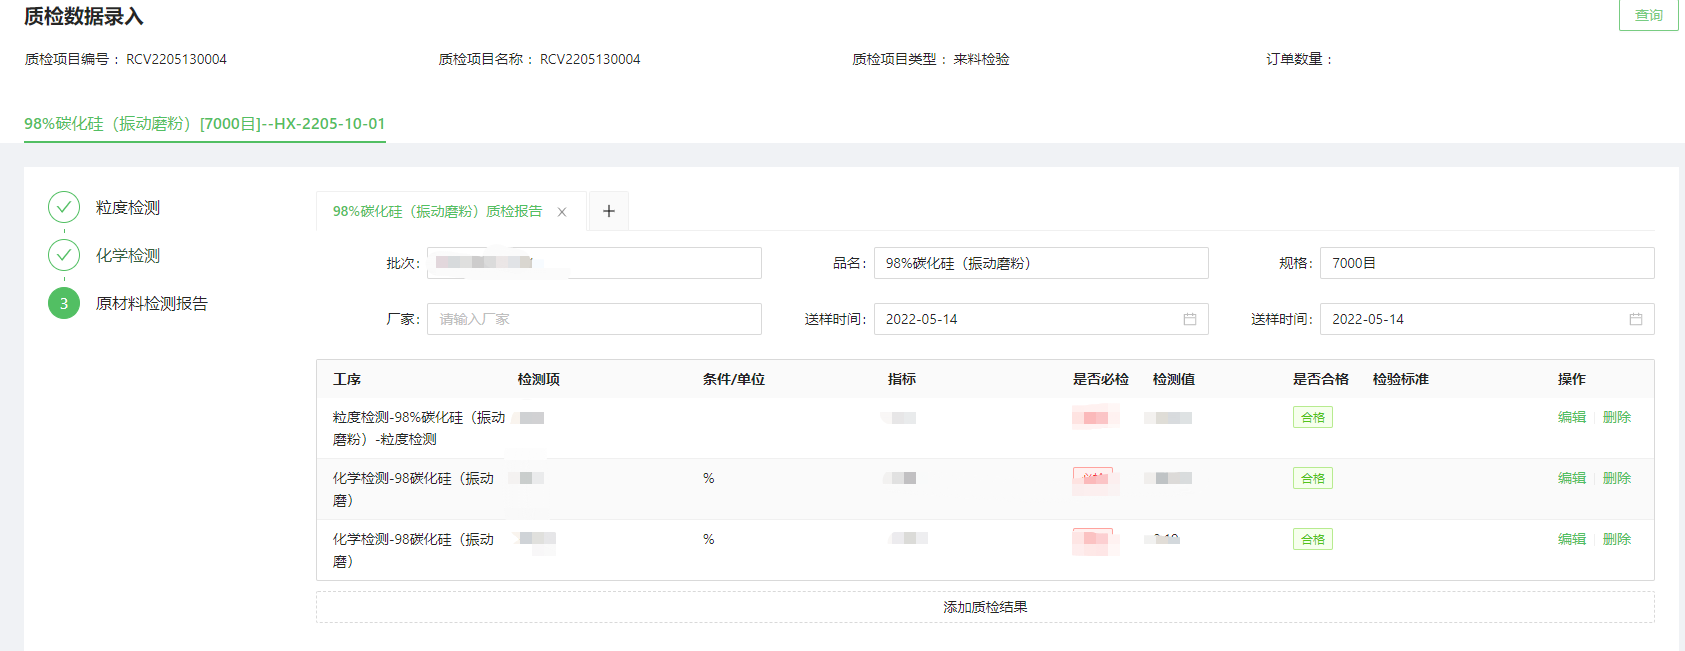Click the 合格 tag in first row

tap(1312, 417)
